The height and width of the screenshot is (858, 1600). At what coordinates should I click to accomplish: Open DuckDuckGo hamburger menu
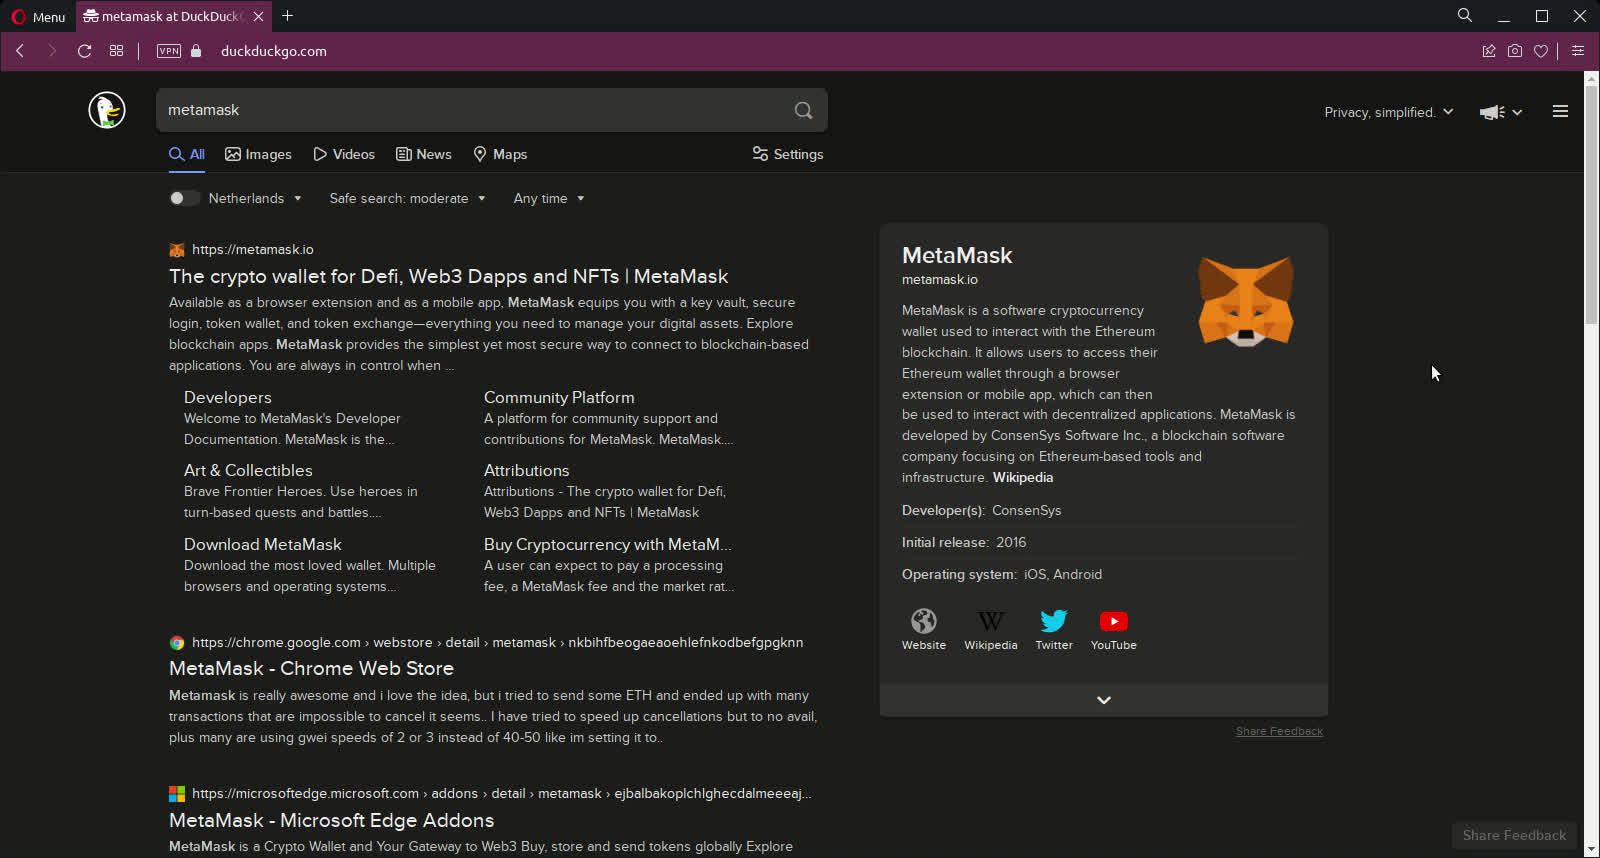(1560, 112)
